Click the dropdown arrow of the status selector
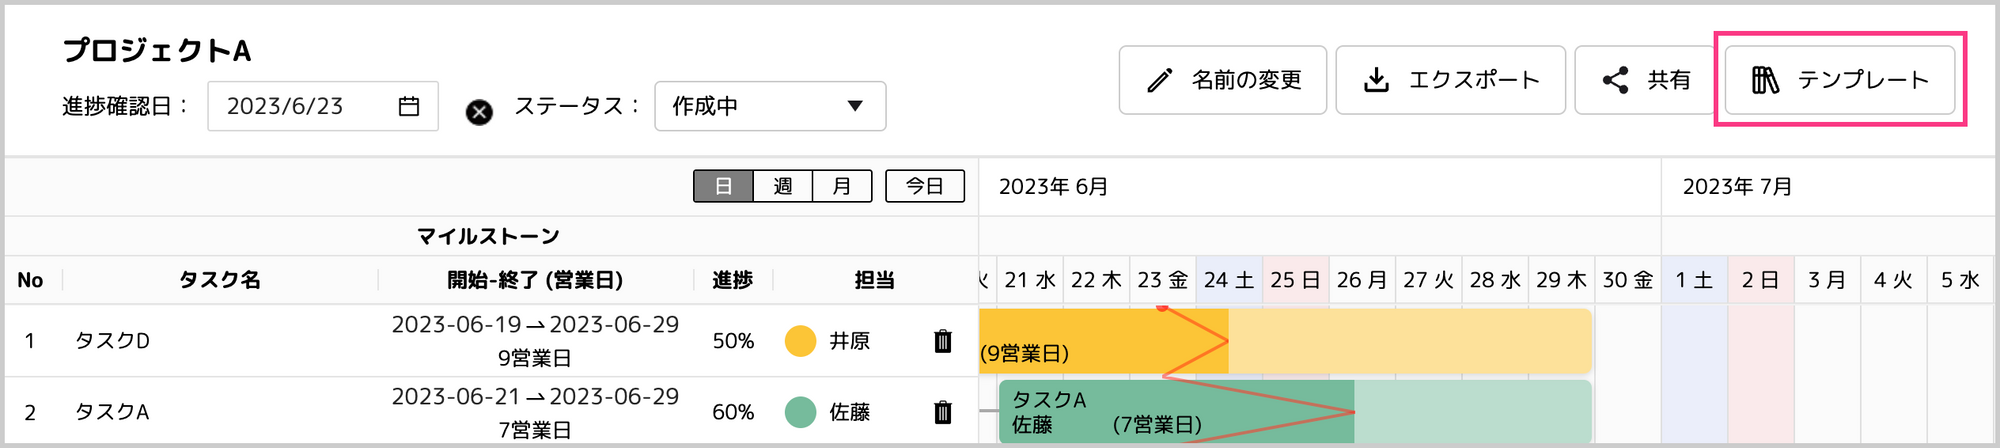Image resolution: width=2000 pixels, height=448 pixels. pyautogui.click(x=855, y=106)
